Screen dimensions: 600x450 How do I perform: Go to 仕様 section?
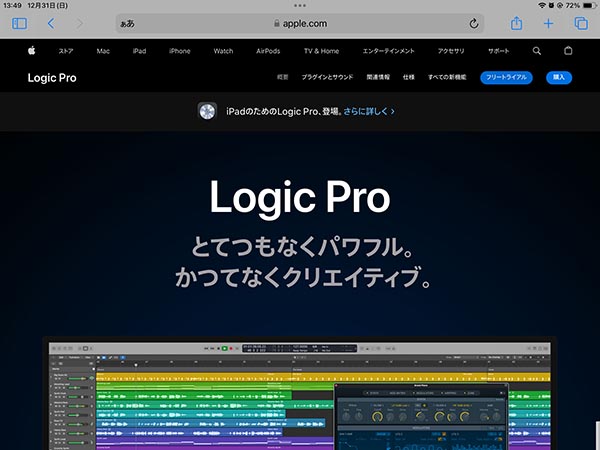(x=409, y=77)
